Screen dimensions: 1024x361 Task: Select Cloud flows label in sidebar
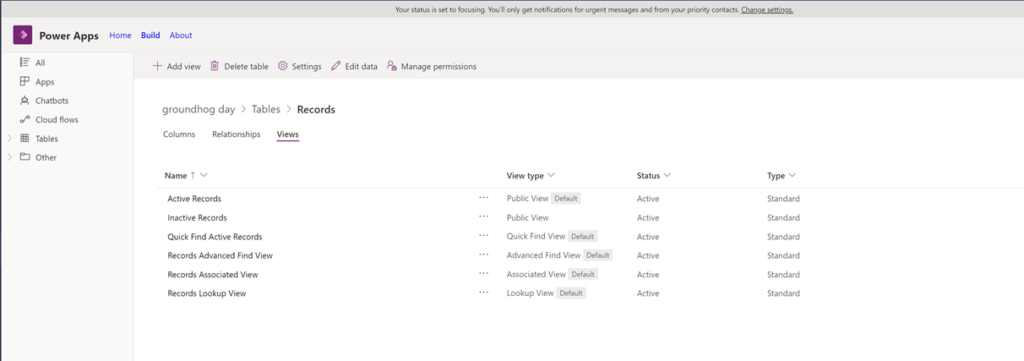click(57, 119)
